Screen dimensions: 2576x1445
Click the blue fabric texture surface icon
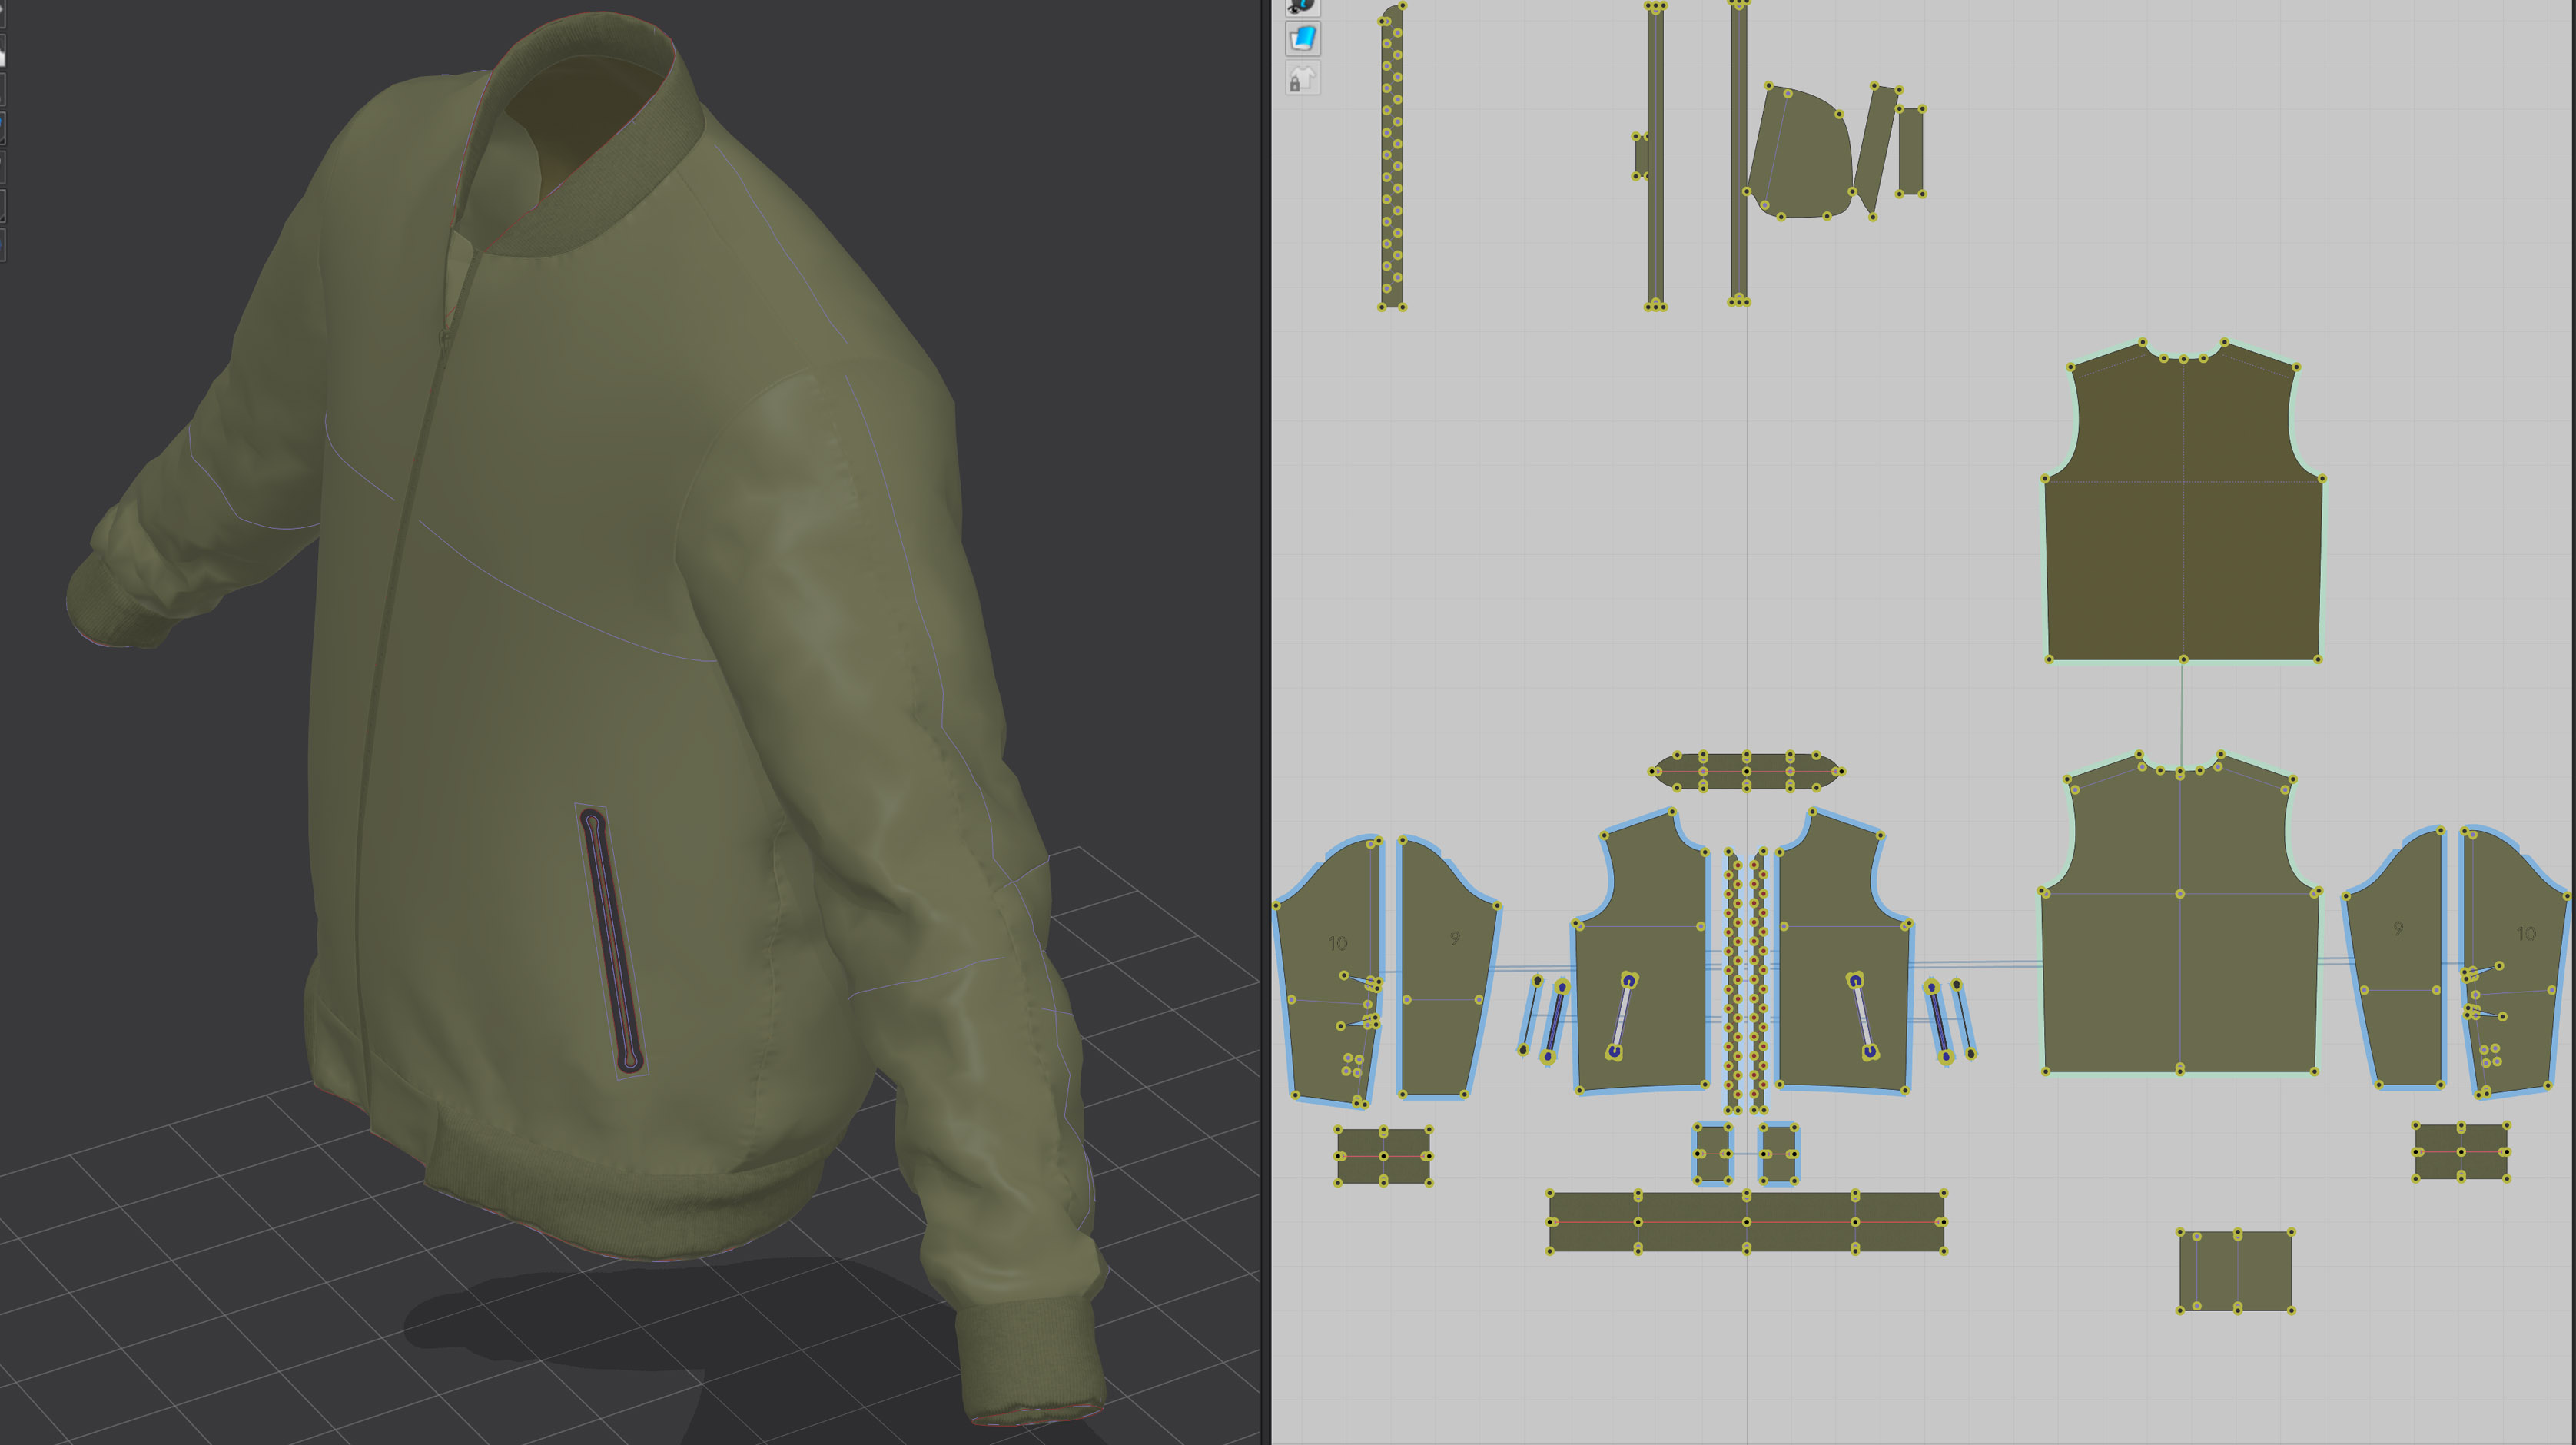pos(1302,39)
